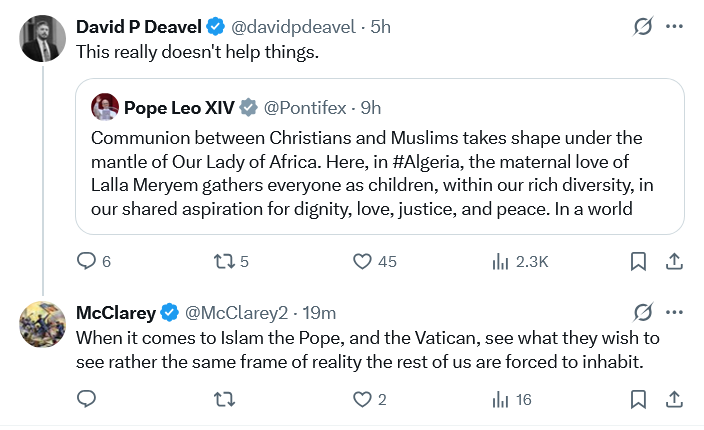
Task: View analytics for David Deavel's 2.3K views
Action: (501, 262)
